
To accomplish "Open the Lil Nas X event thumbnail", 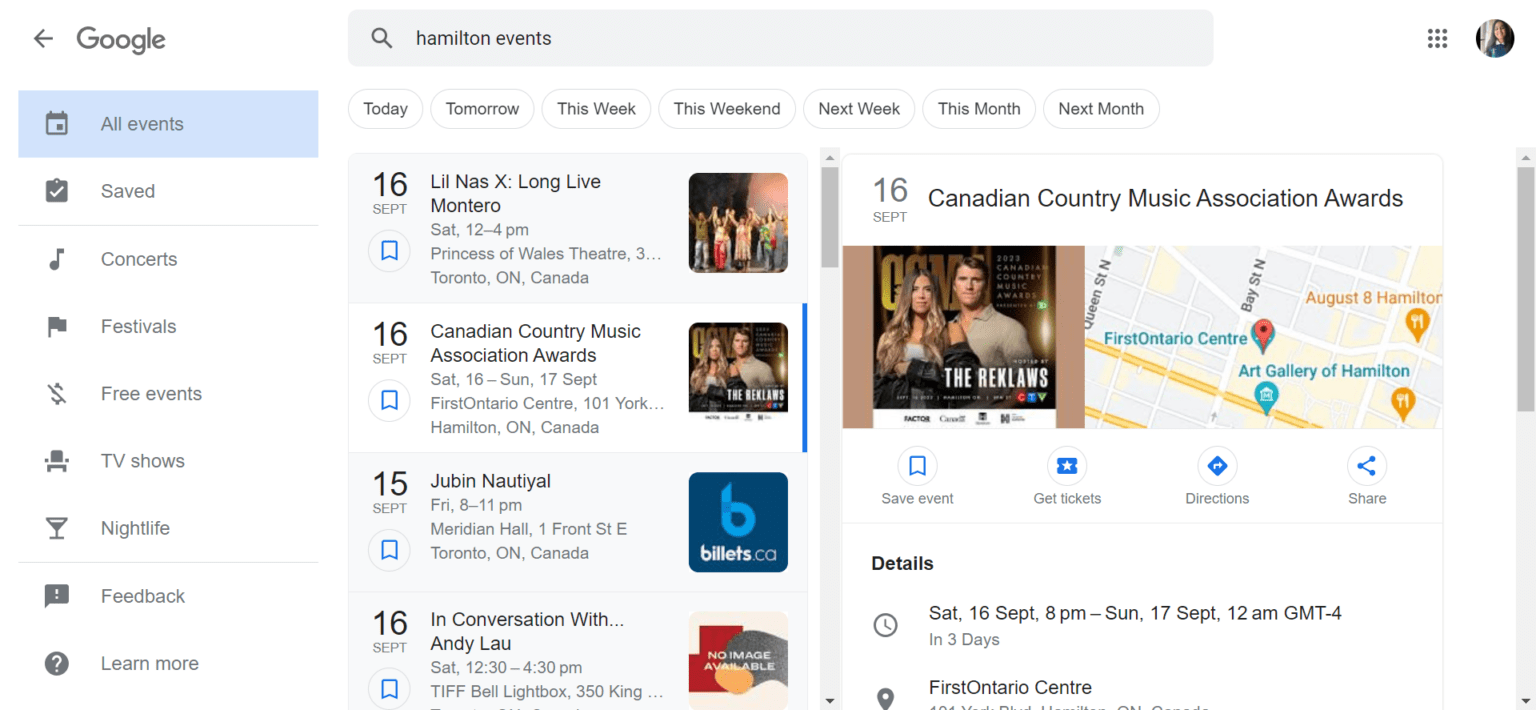I will (x=738, y=223).
